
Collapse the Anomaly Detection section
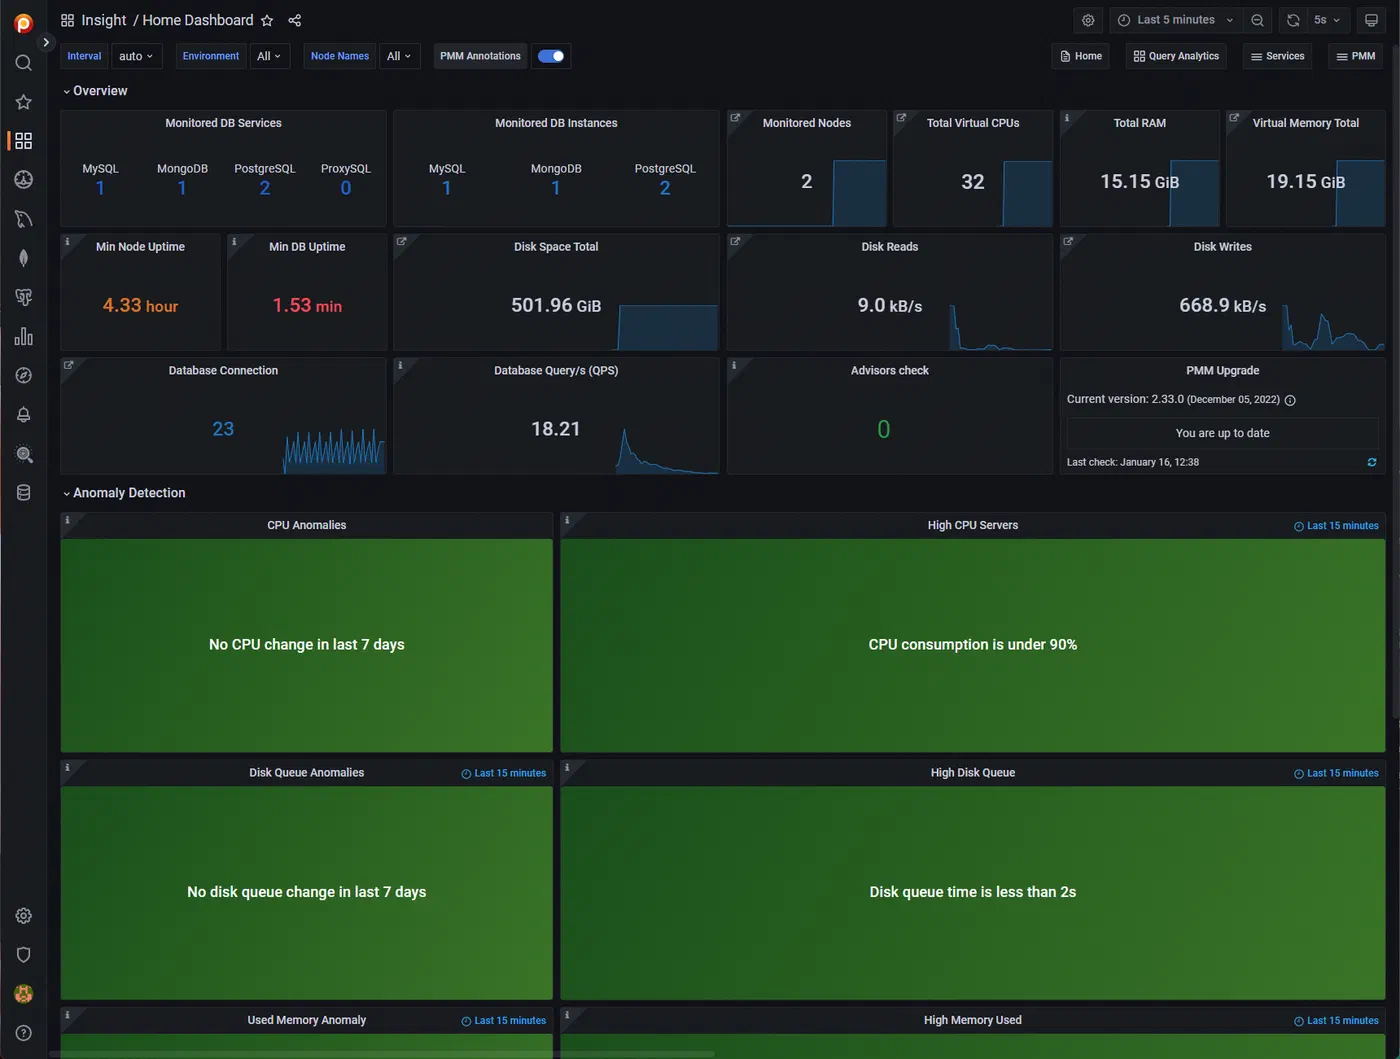124,493
